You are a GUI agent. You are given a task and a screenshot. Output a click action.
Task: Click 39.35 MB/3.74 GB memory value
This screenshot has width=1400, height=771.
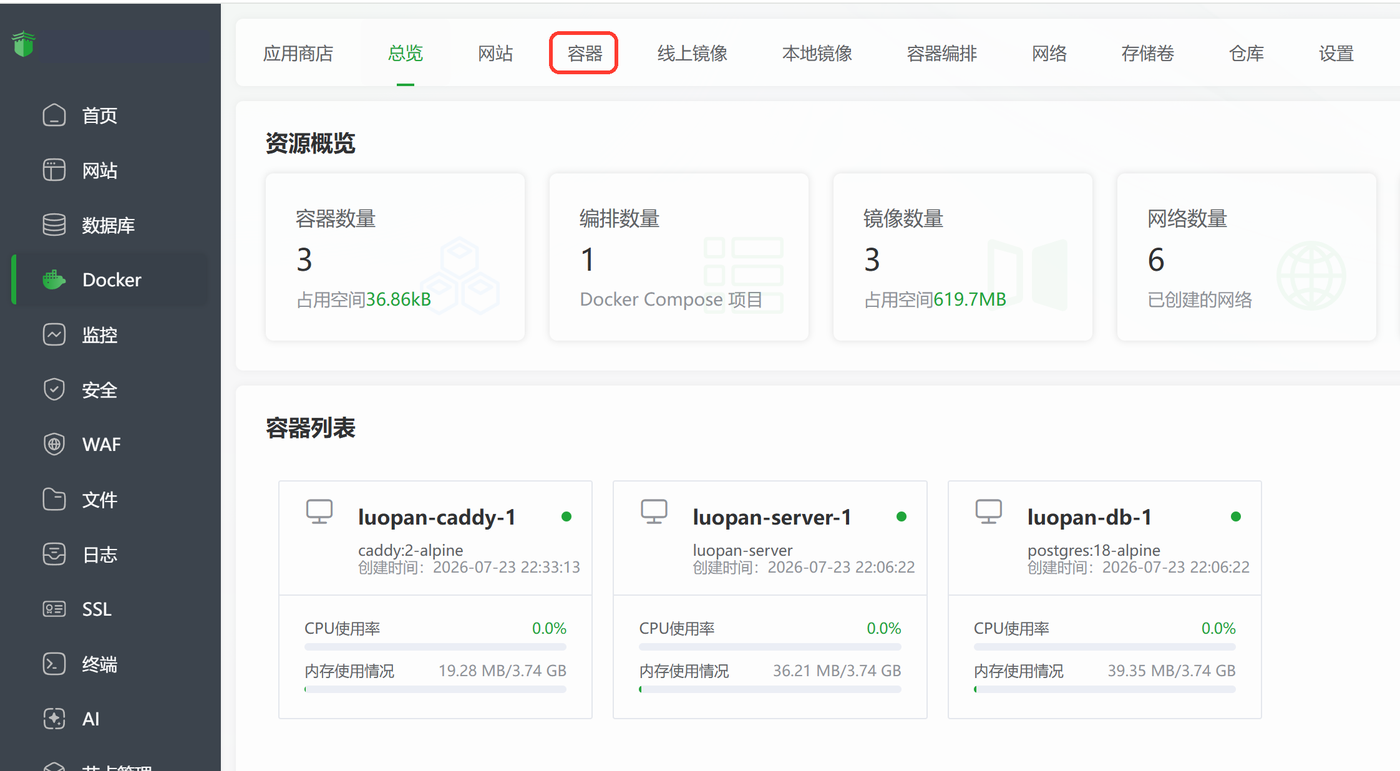[x=1172, y=671]
